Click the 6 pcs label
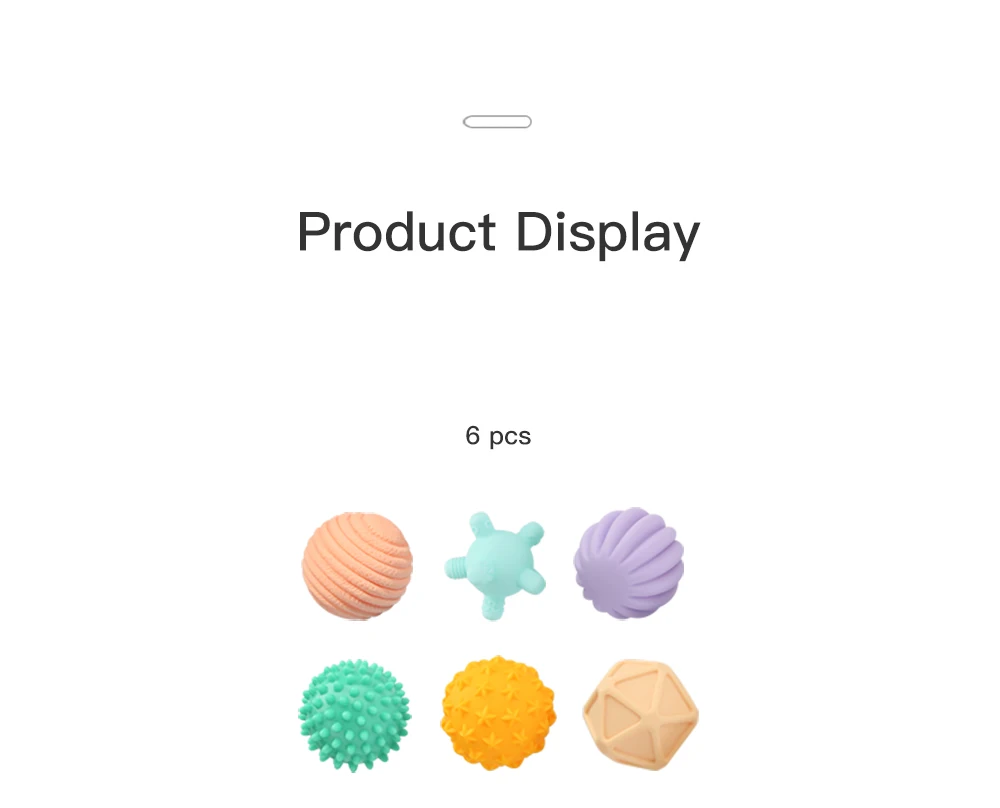The image size is (1000, 808). pyautogui.click(x=498, y=436)
